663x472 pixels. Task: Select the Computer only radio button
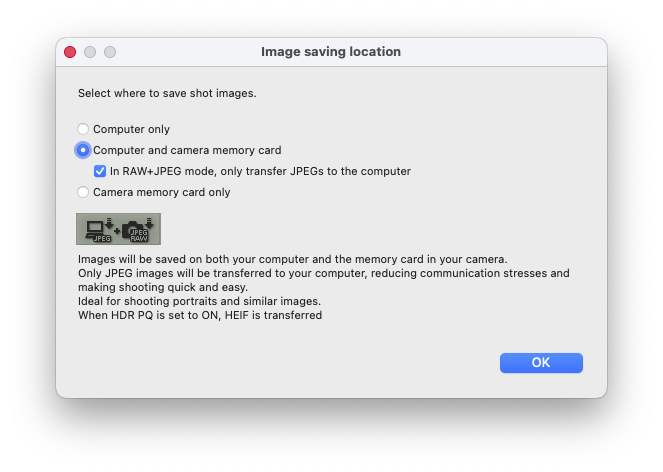click(x=83, y=129)
